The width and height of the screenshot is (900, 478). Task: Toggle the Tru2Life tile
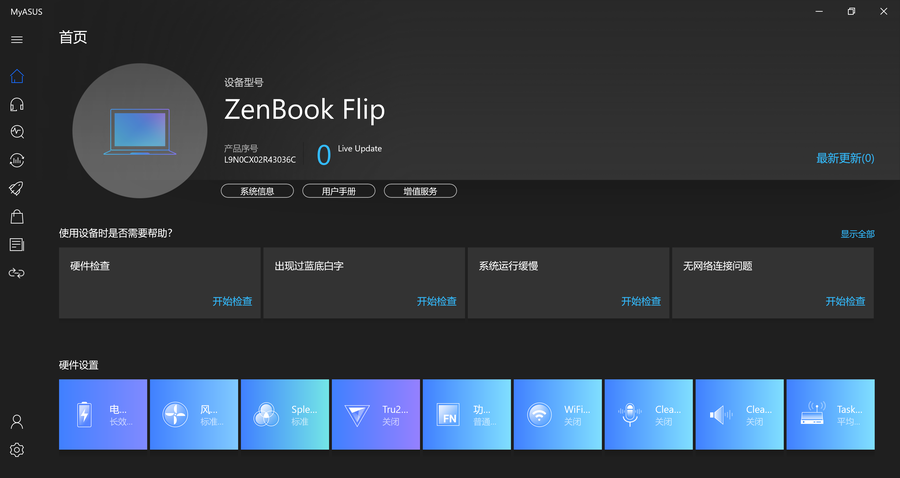[375, 414]
